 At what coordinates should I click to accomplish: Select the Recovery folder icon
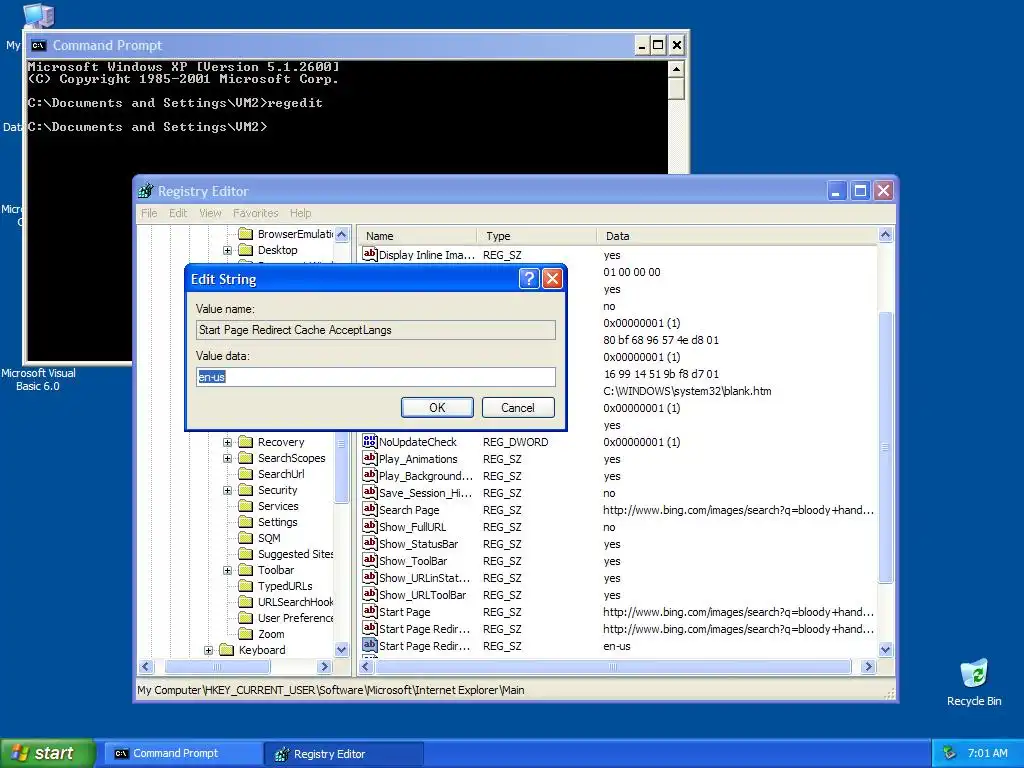click(246, 442)
